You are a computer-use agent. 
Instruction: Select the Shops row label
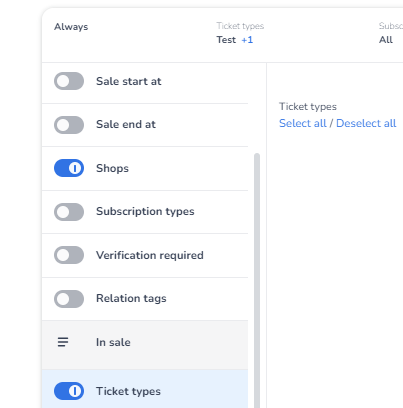112,168
